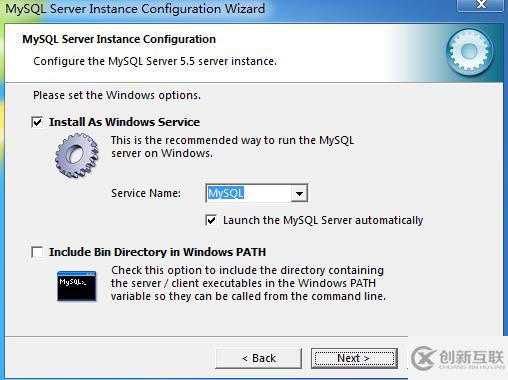
Task: Click 'Check this option to include' description text
Action: [x=248, y=283]
